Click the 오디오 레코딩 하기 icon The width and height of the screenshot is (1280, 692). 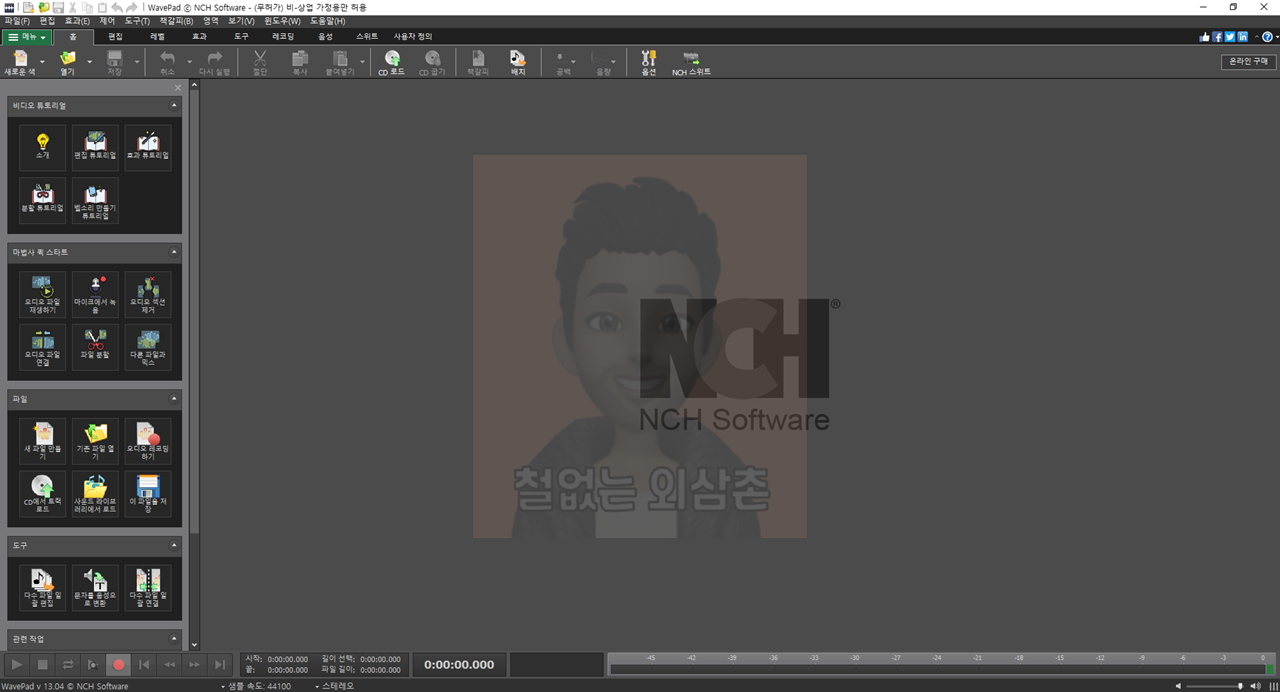coord(148,441)
